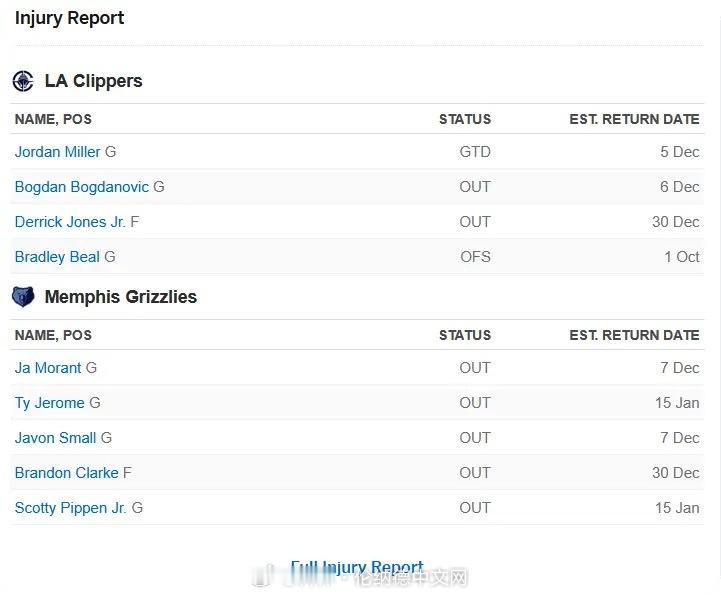This screenshot has width=721, height=595.
Task: Open the Full Injury Report link
Action: point(357,568)
